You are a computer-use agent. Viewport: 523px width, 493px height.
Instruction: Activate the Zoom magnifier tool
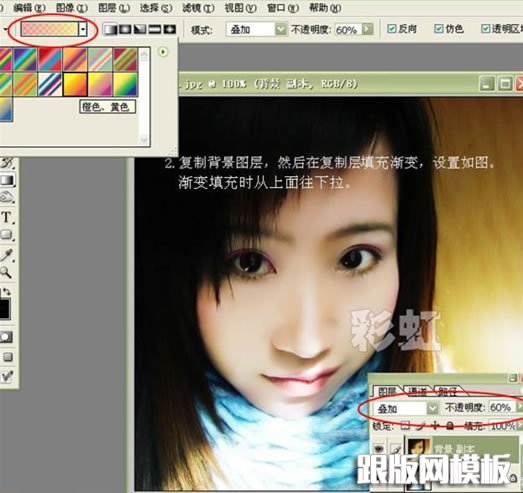pyautogui.click(x=6, y=273)
